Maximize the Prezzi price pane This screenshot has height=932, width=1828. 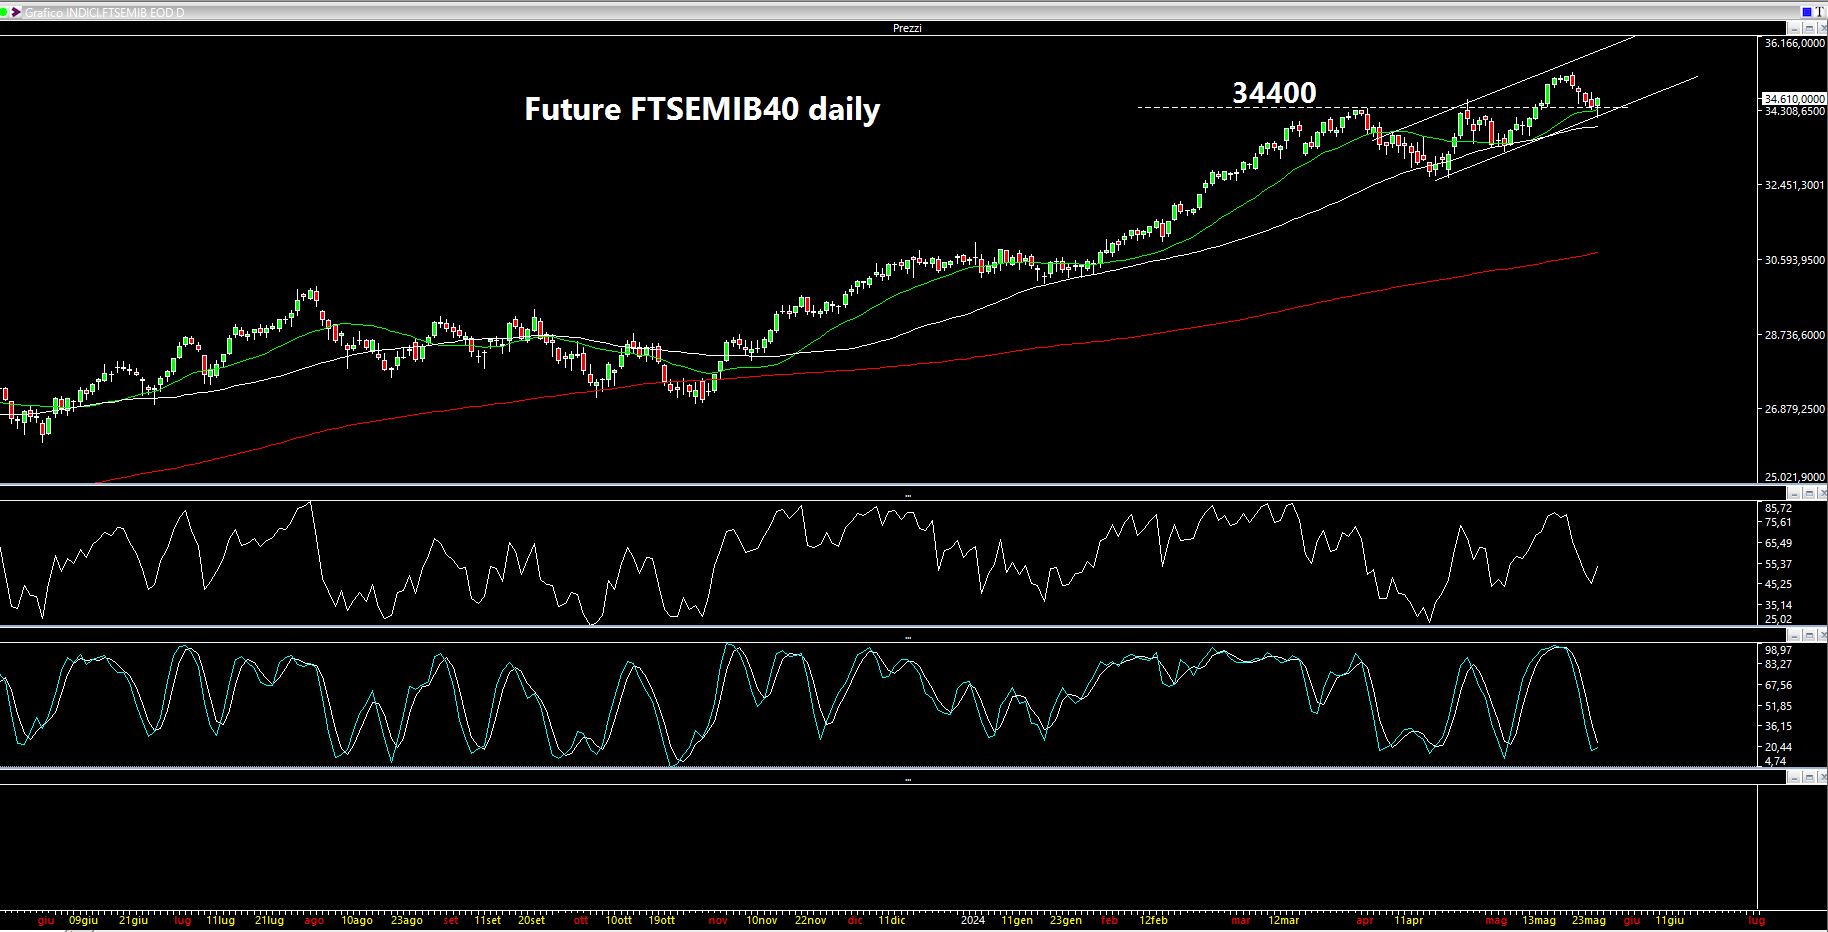point(1809,28)
